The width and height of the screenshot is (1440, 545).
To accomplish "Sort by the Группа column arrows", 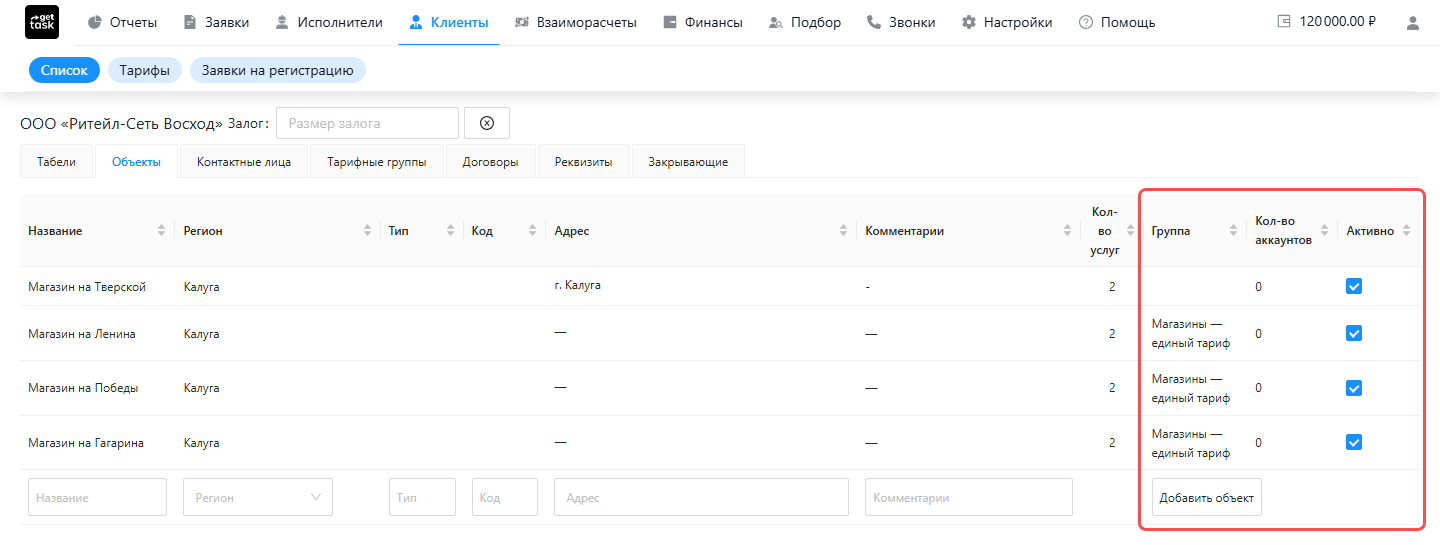I will pyautogui.click(x=1234, y=231).
